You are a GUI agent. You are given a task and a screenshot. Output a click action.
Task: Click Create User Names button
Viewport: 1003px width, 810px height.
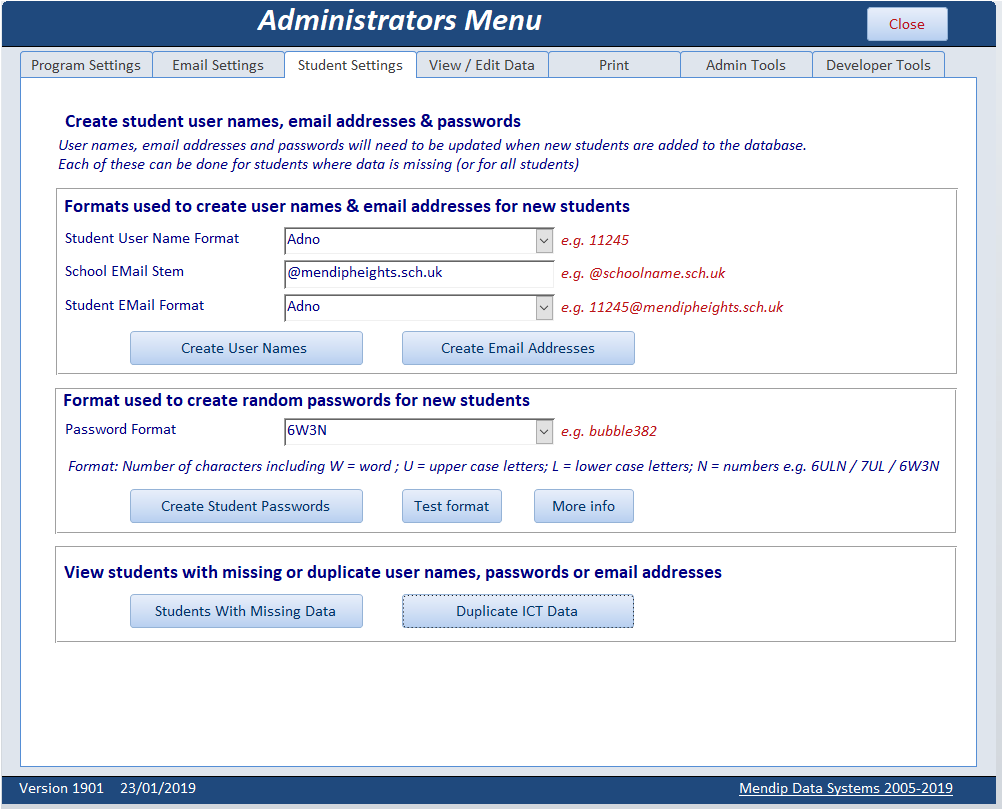click(246, 348)
